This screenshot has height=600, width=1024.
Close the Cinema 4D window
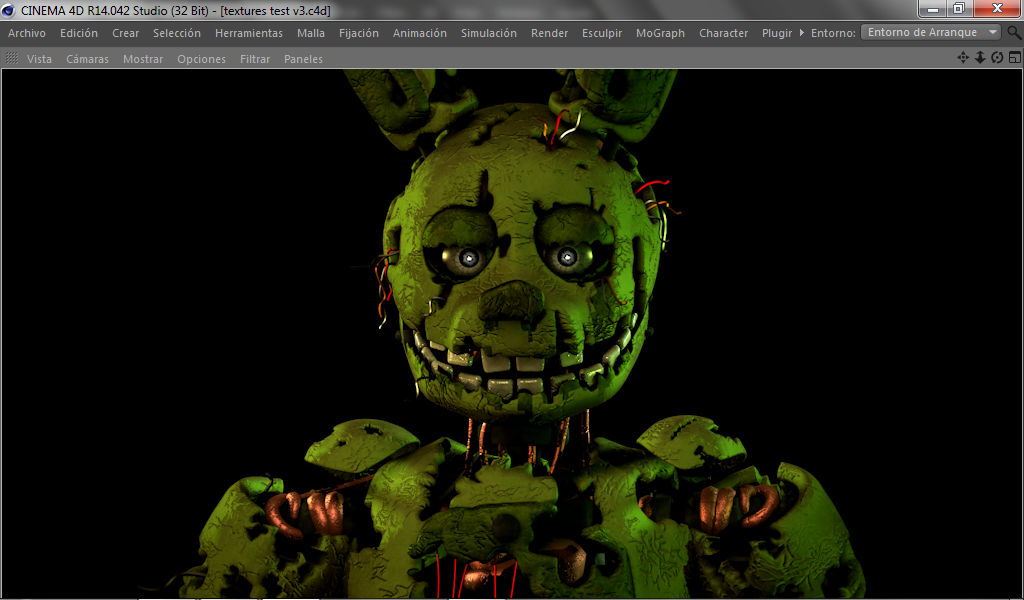[997, 8]
